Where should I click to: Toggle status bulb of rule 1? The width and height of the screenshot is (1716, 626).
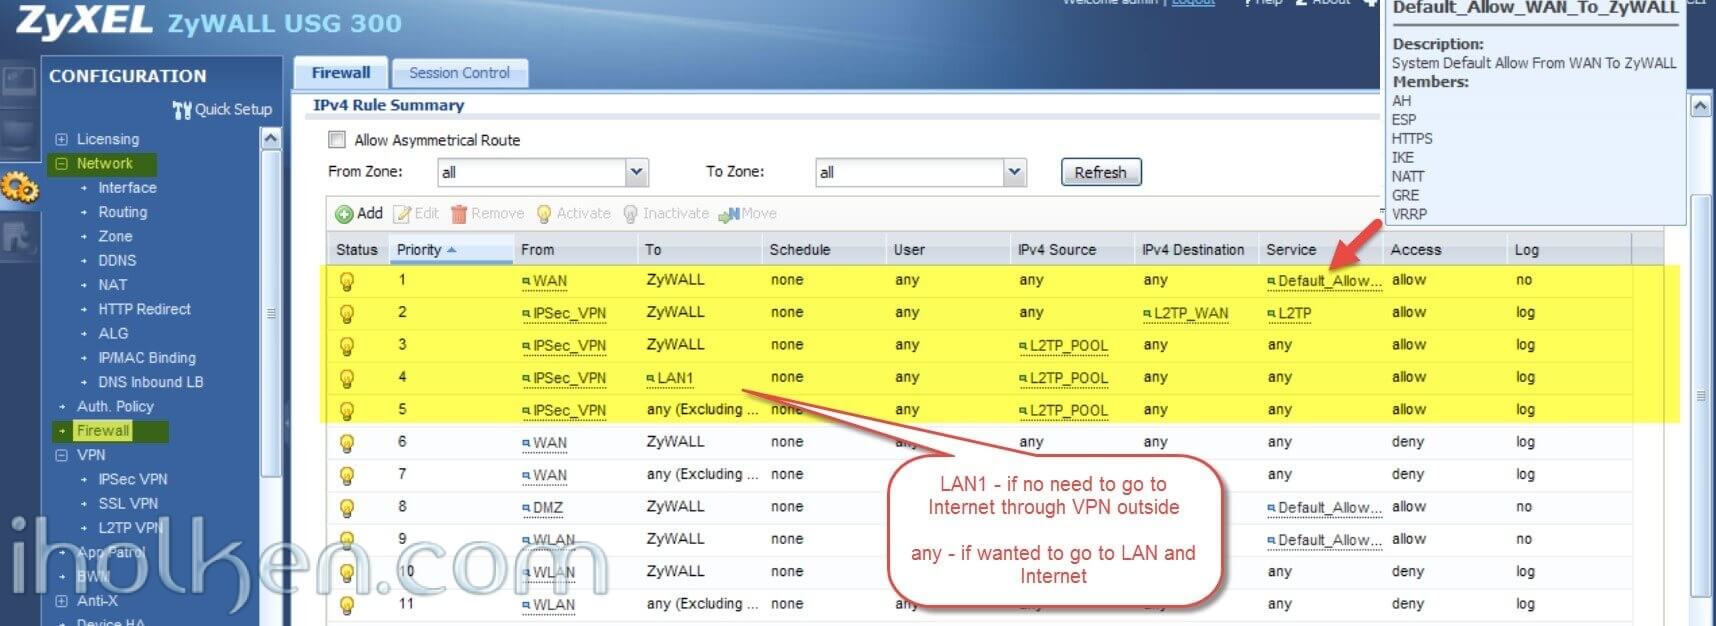[347, 281]
